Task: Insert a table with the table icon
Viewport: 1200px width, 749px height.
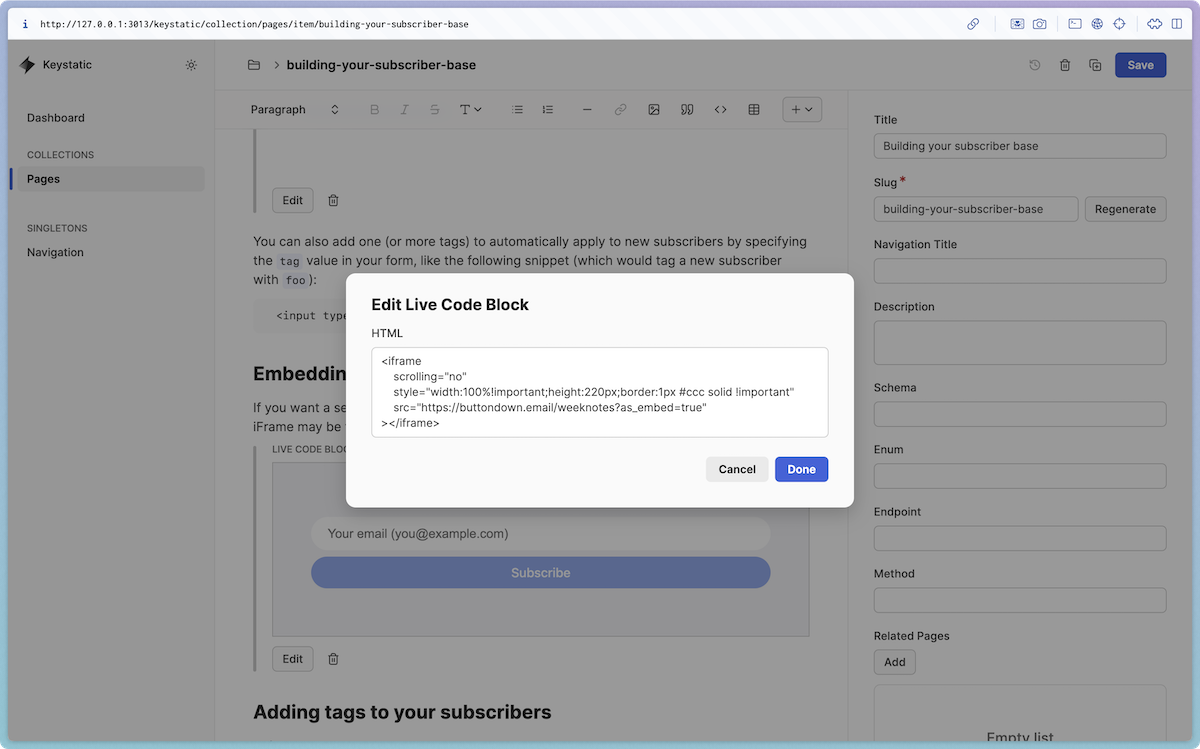Action: [754, 109]
